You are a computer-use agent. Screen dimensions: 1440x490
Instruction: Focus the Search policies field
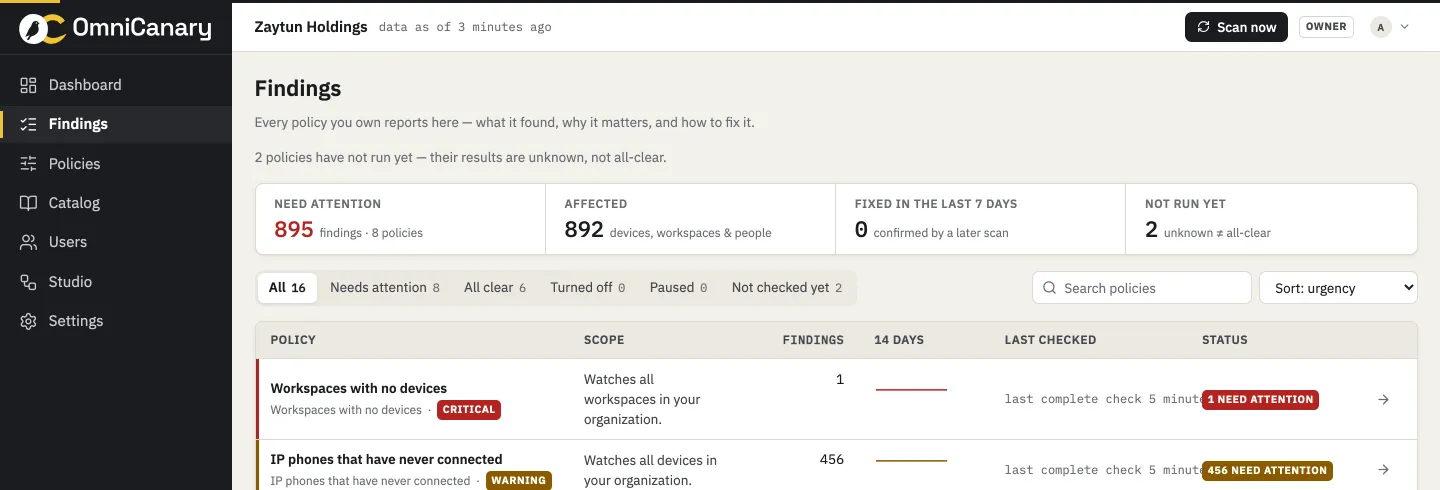(1142, 288)
